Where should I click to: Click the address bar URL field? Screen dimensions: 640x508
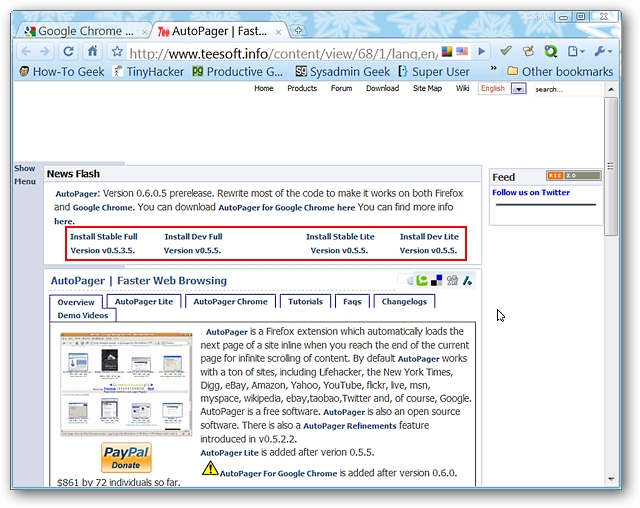point(283,53)
